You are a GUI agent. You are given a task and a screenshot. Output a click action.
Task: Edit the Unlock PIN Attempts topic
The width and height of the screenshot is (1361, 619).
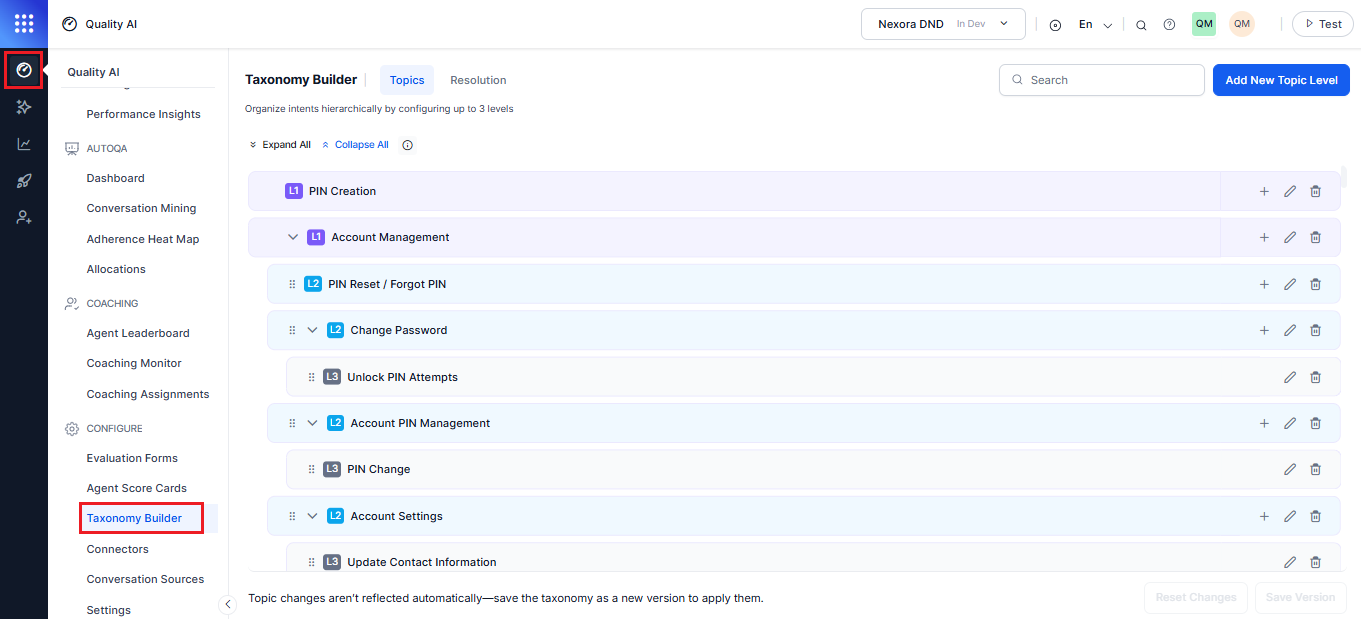1290,377
